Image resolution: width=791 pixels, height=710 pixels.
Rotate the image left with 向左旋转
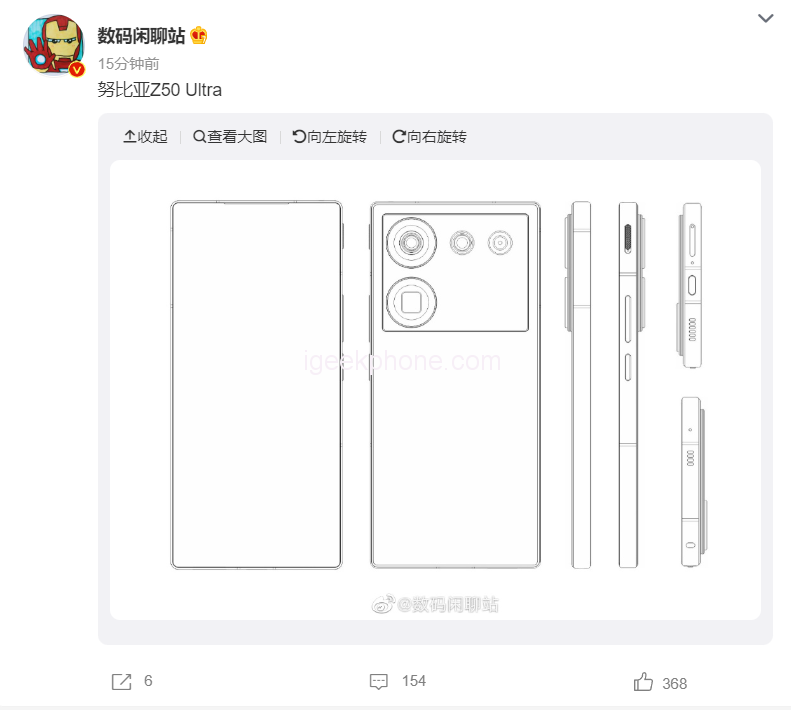click(329, 136)
